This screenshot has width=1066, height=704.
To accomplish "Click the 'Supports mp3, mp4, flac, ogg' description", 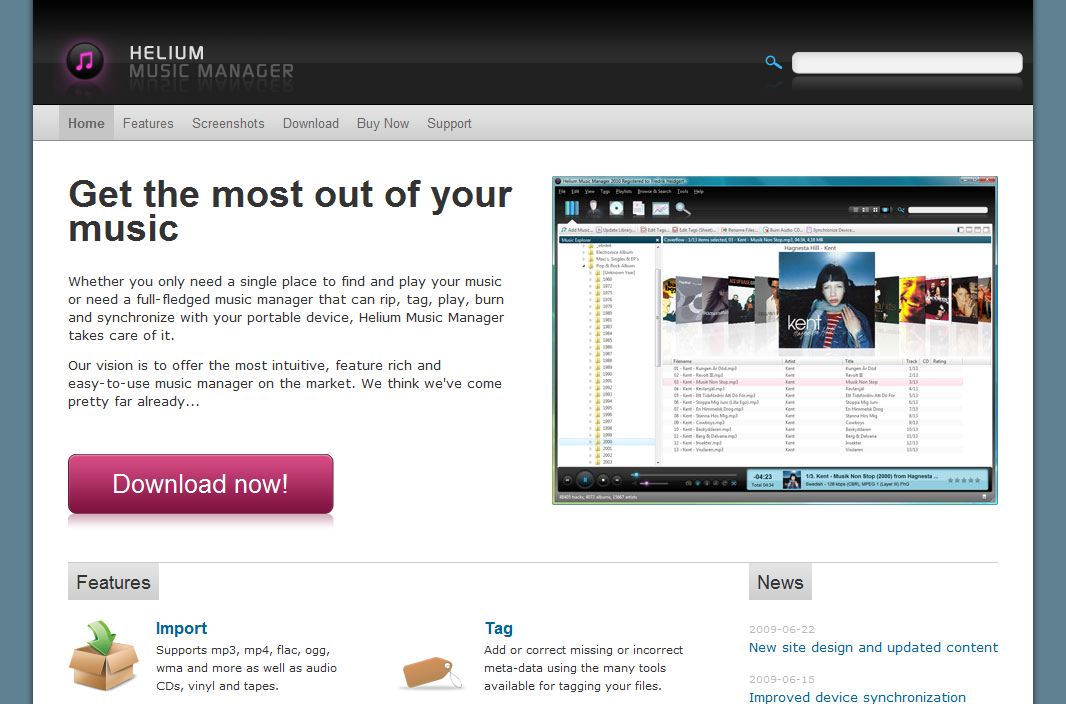I will point(246,668).
